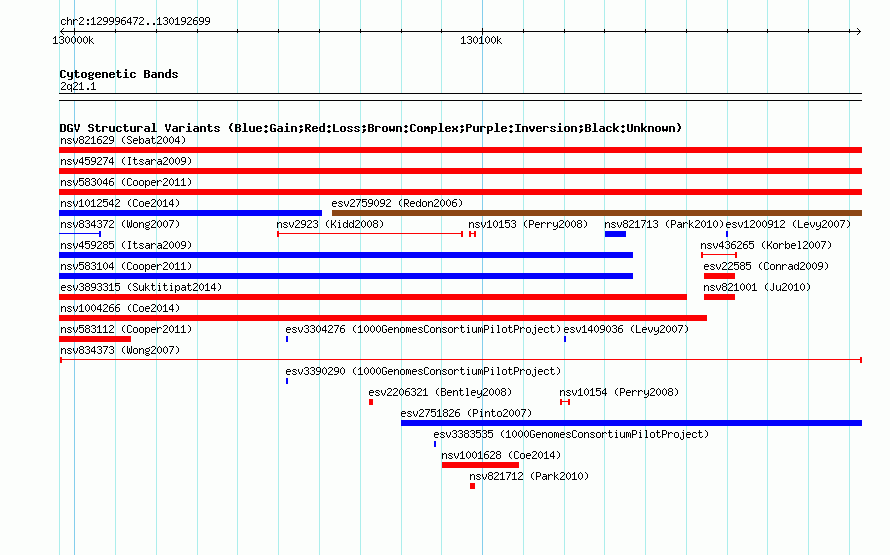The width and height of the screenshot is (890, 555).
Task: Open the nsv459285 (Itsara2009) blue gain bar
Action: pos(346,255)
